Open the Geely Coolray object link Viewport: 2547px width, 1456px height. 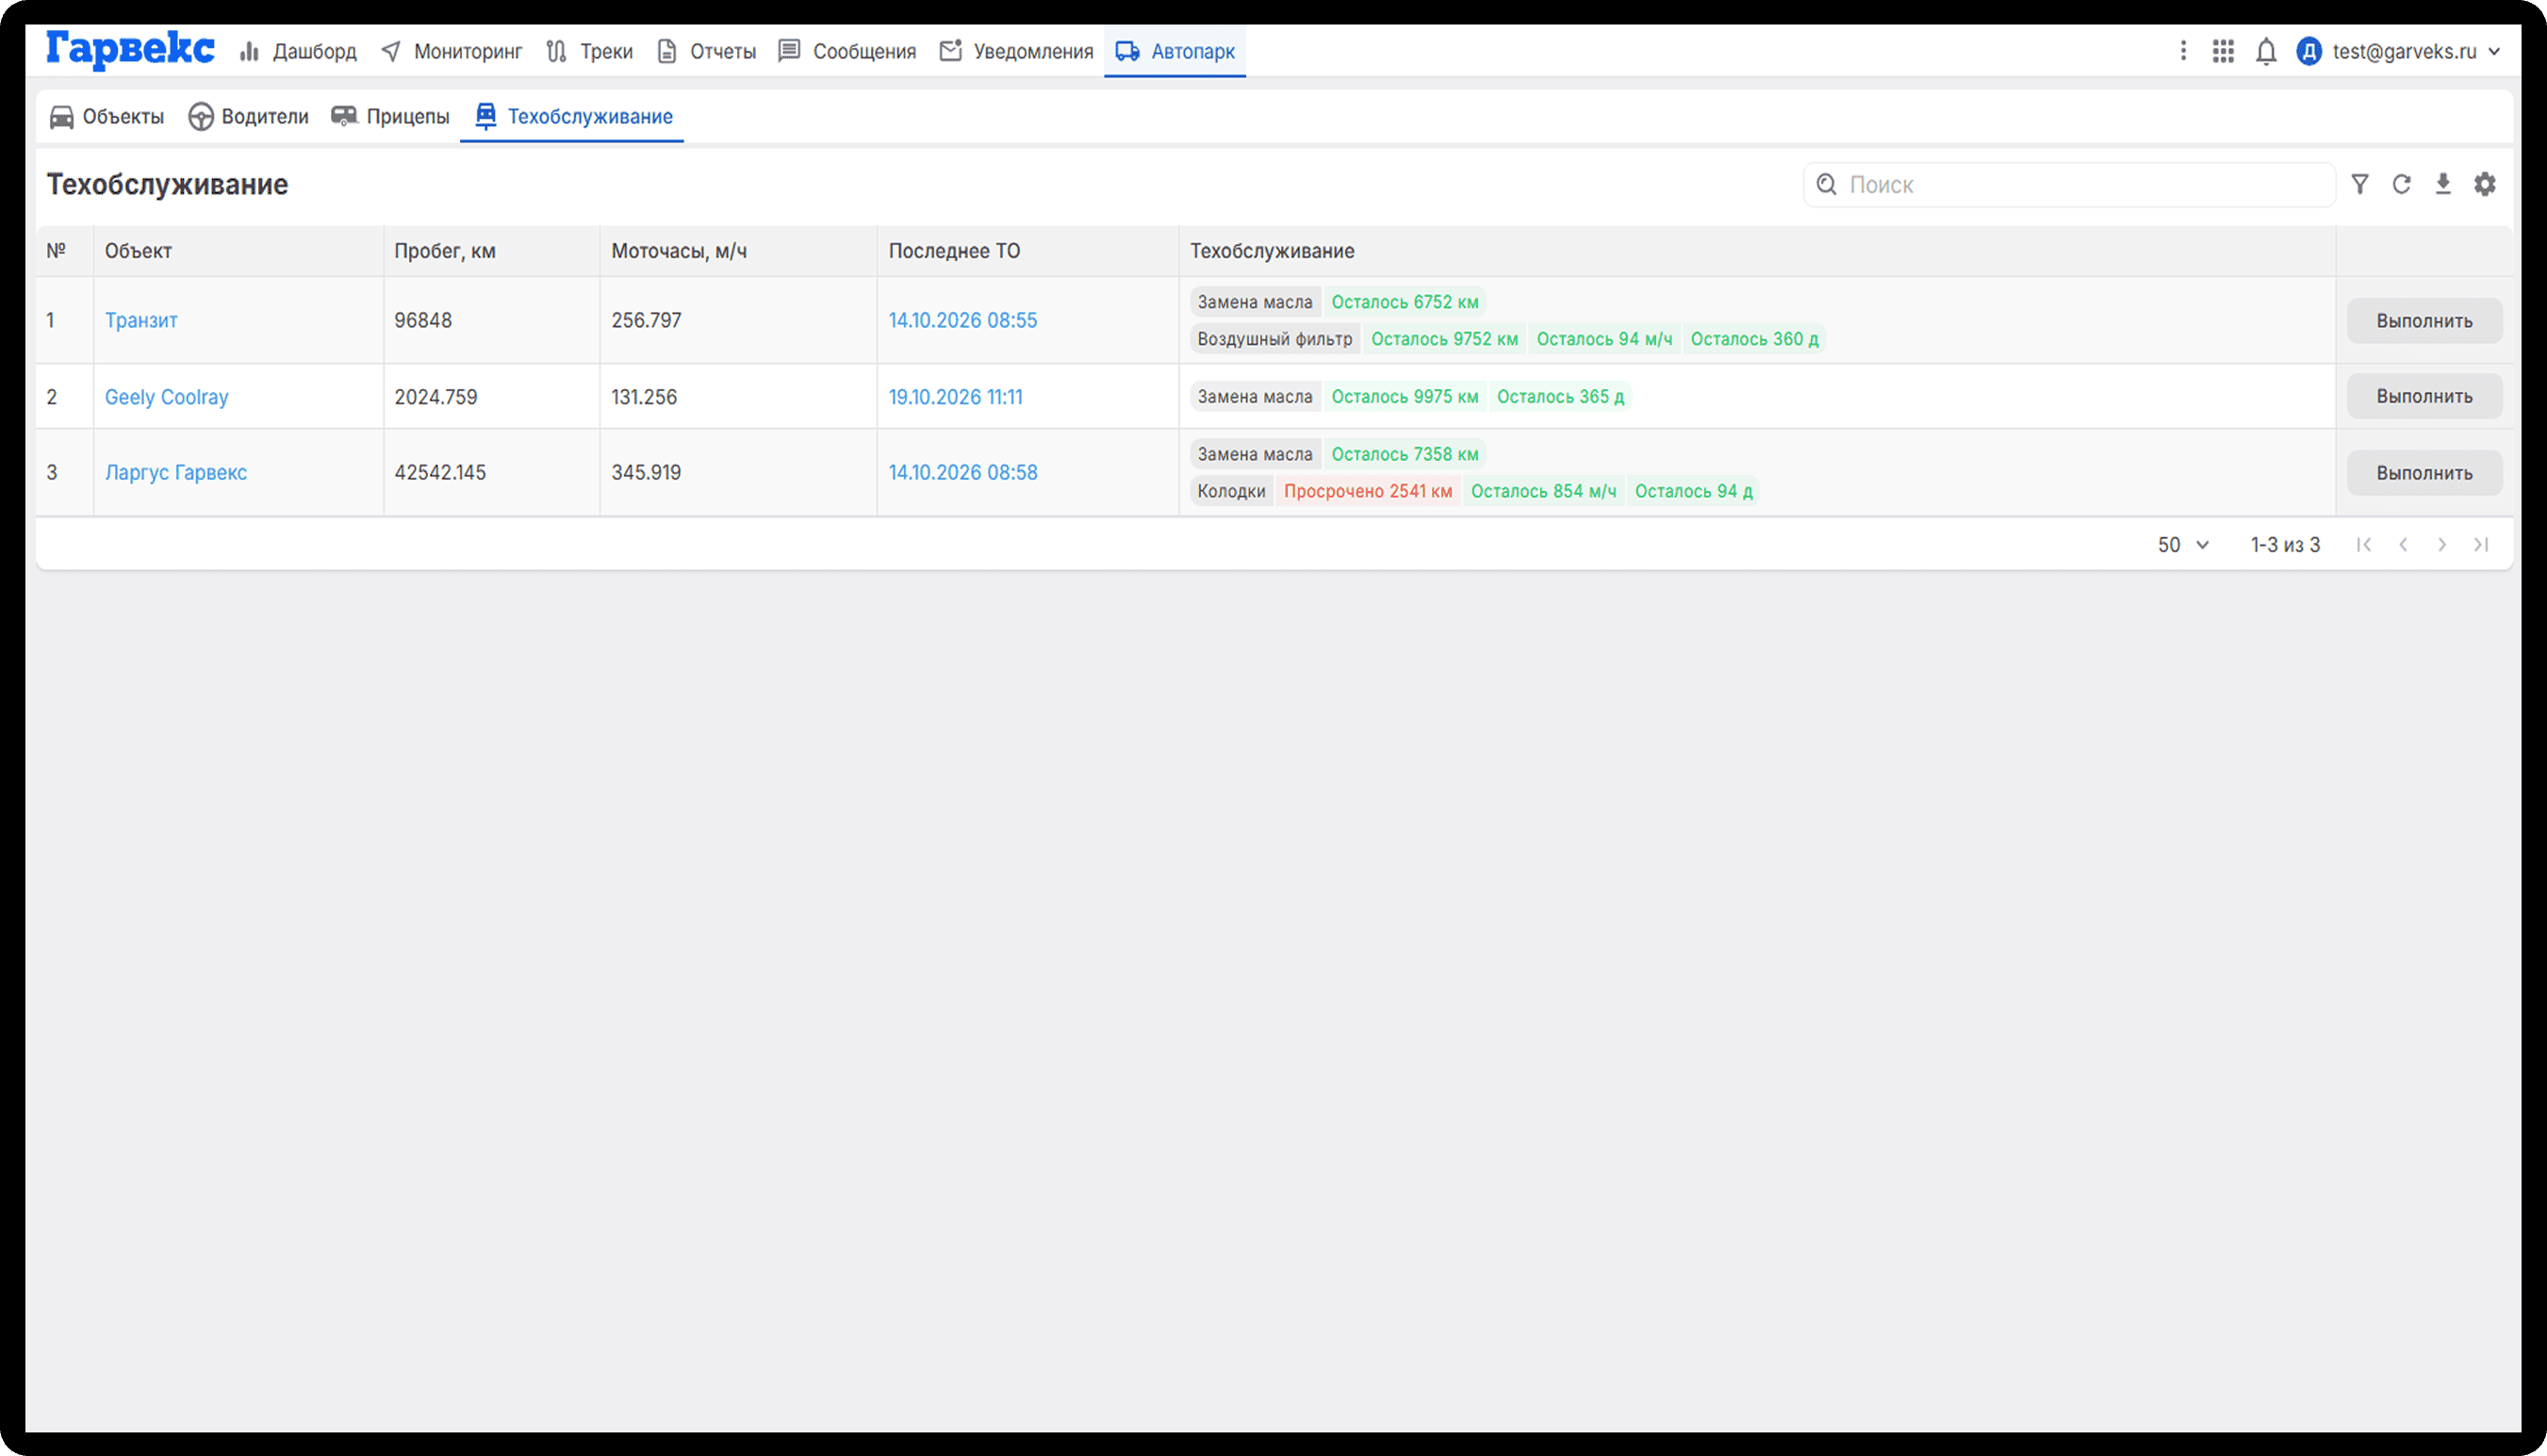point(167,397)
